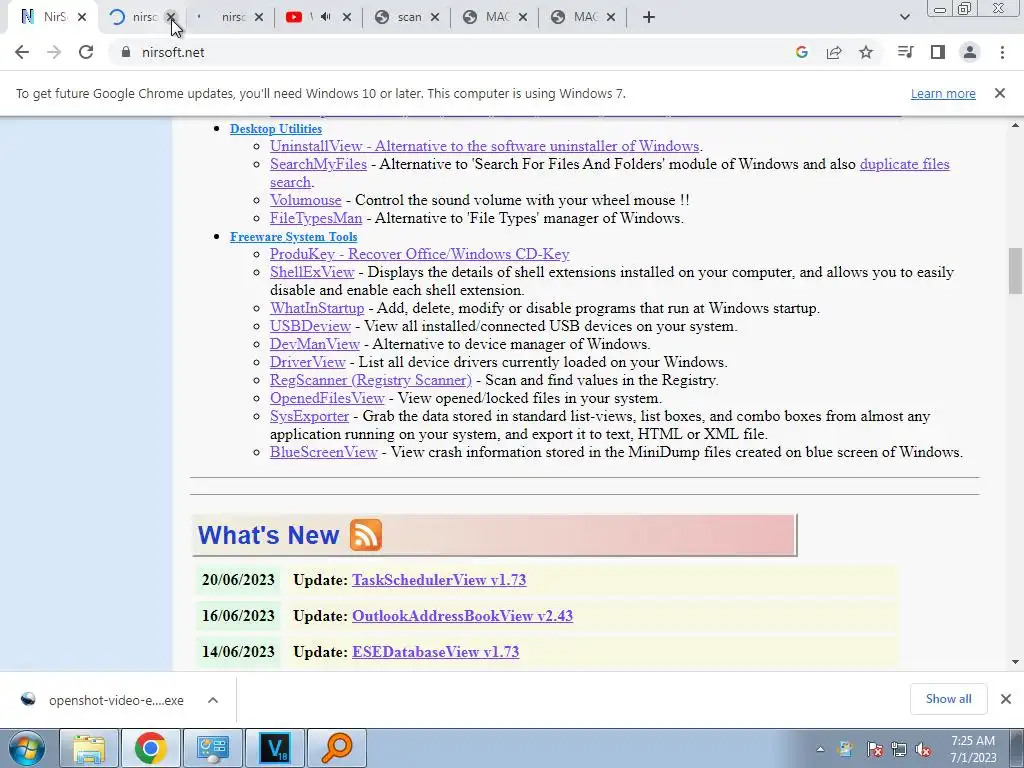
Task: Show hidden system tray icons arrow
Action: [x=820, y=750]
